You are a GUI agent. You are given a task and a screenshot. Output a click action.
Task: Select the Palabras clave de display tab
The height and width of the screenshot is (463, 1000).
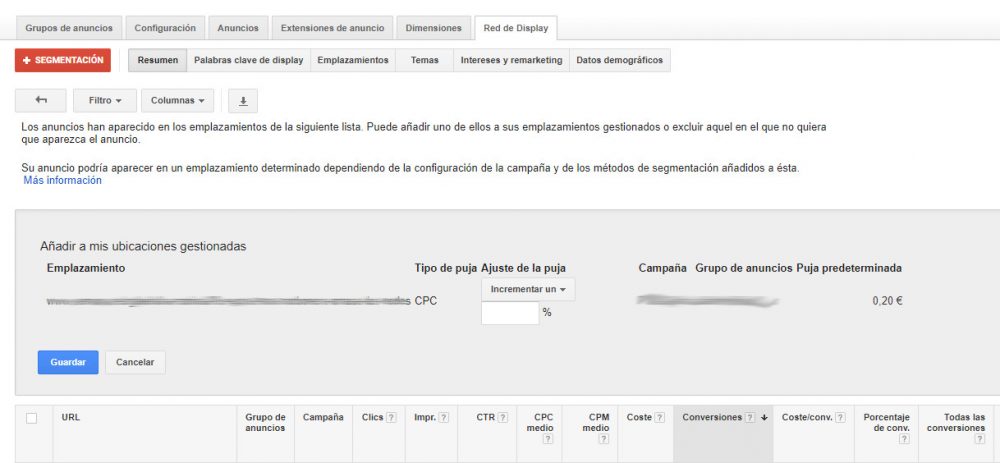coord(248,60)
